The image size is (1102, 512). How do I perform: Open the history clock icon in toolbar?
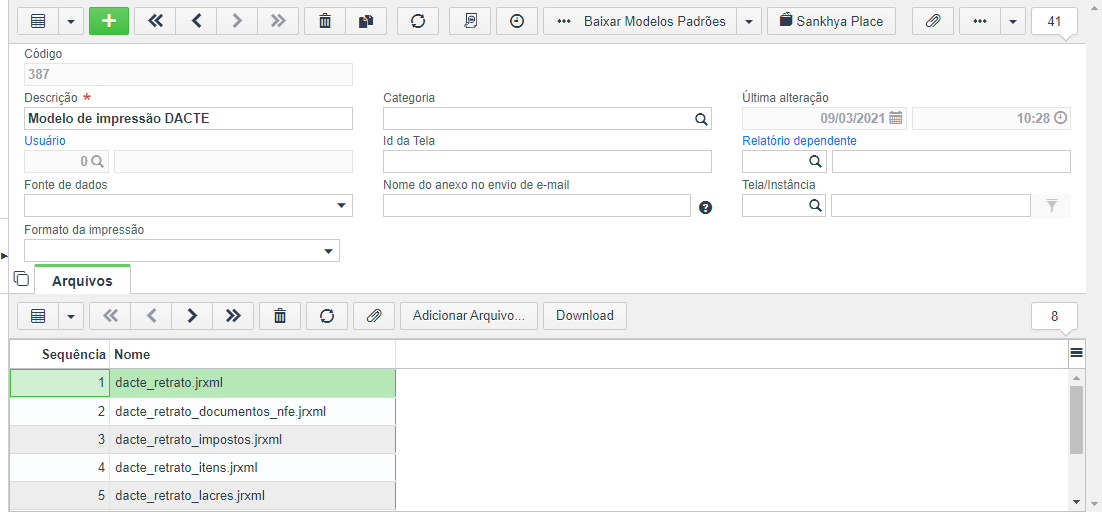(x=517, y=21)
